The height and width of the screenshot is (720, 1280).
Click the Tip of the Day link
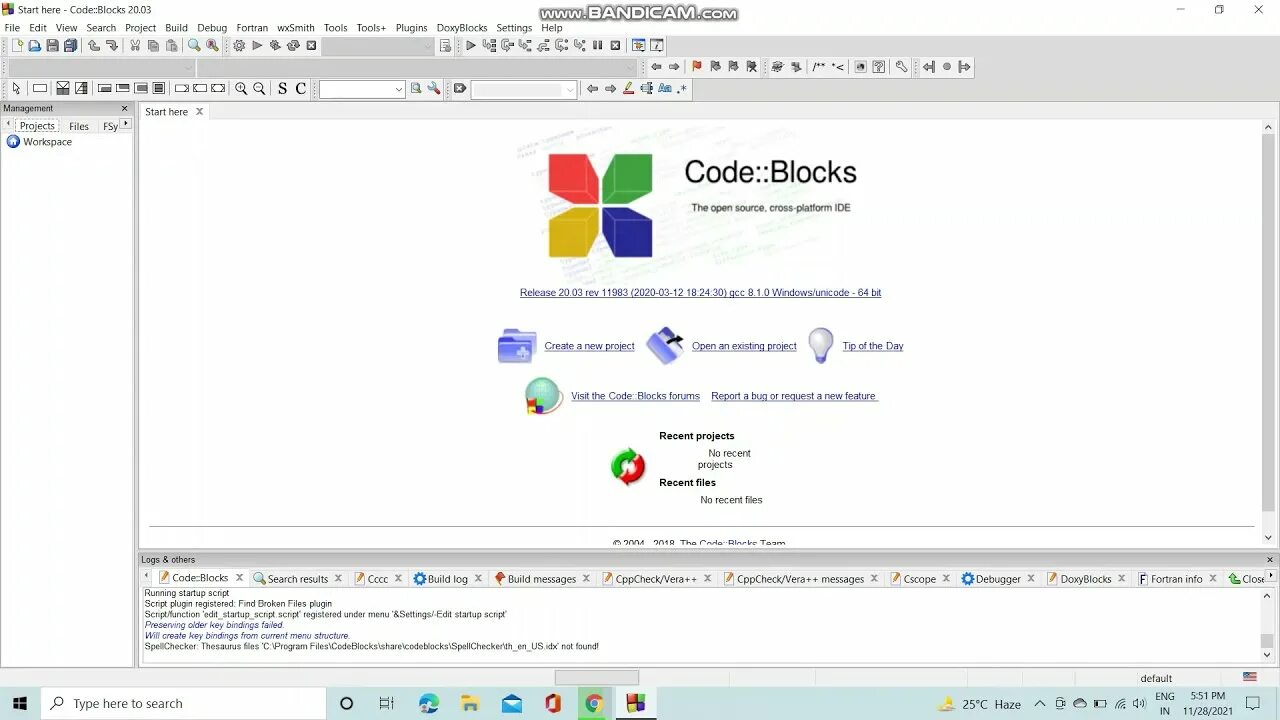[x=873, y=346]
